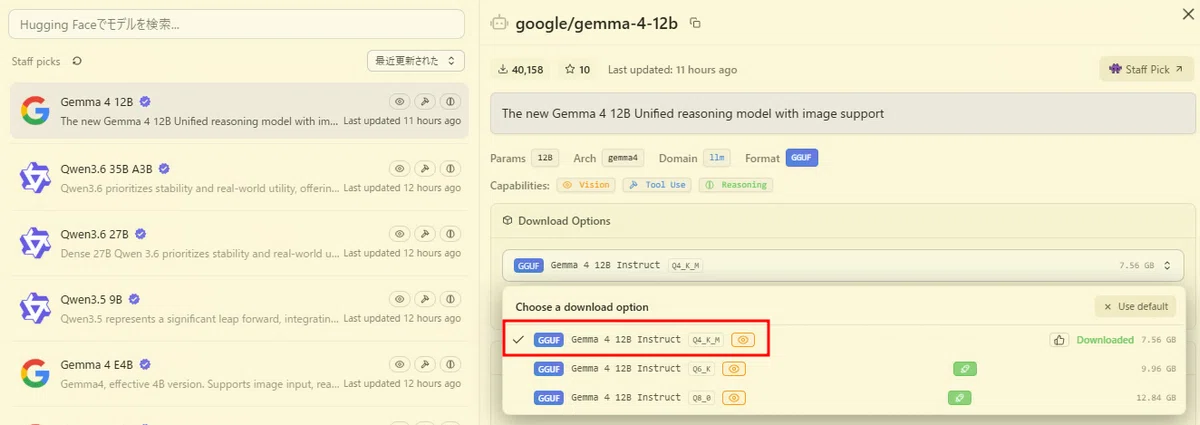
Task: Click the verified badge next to Gemma 4 E4B
Action: 145,364
